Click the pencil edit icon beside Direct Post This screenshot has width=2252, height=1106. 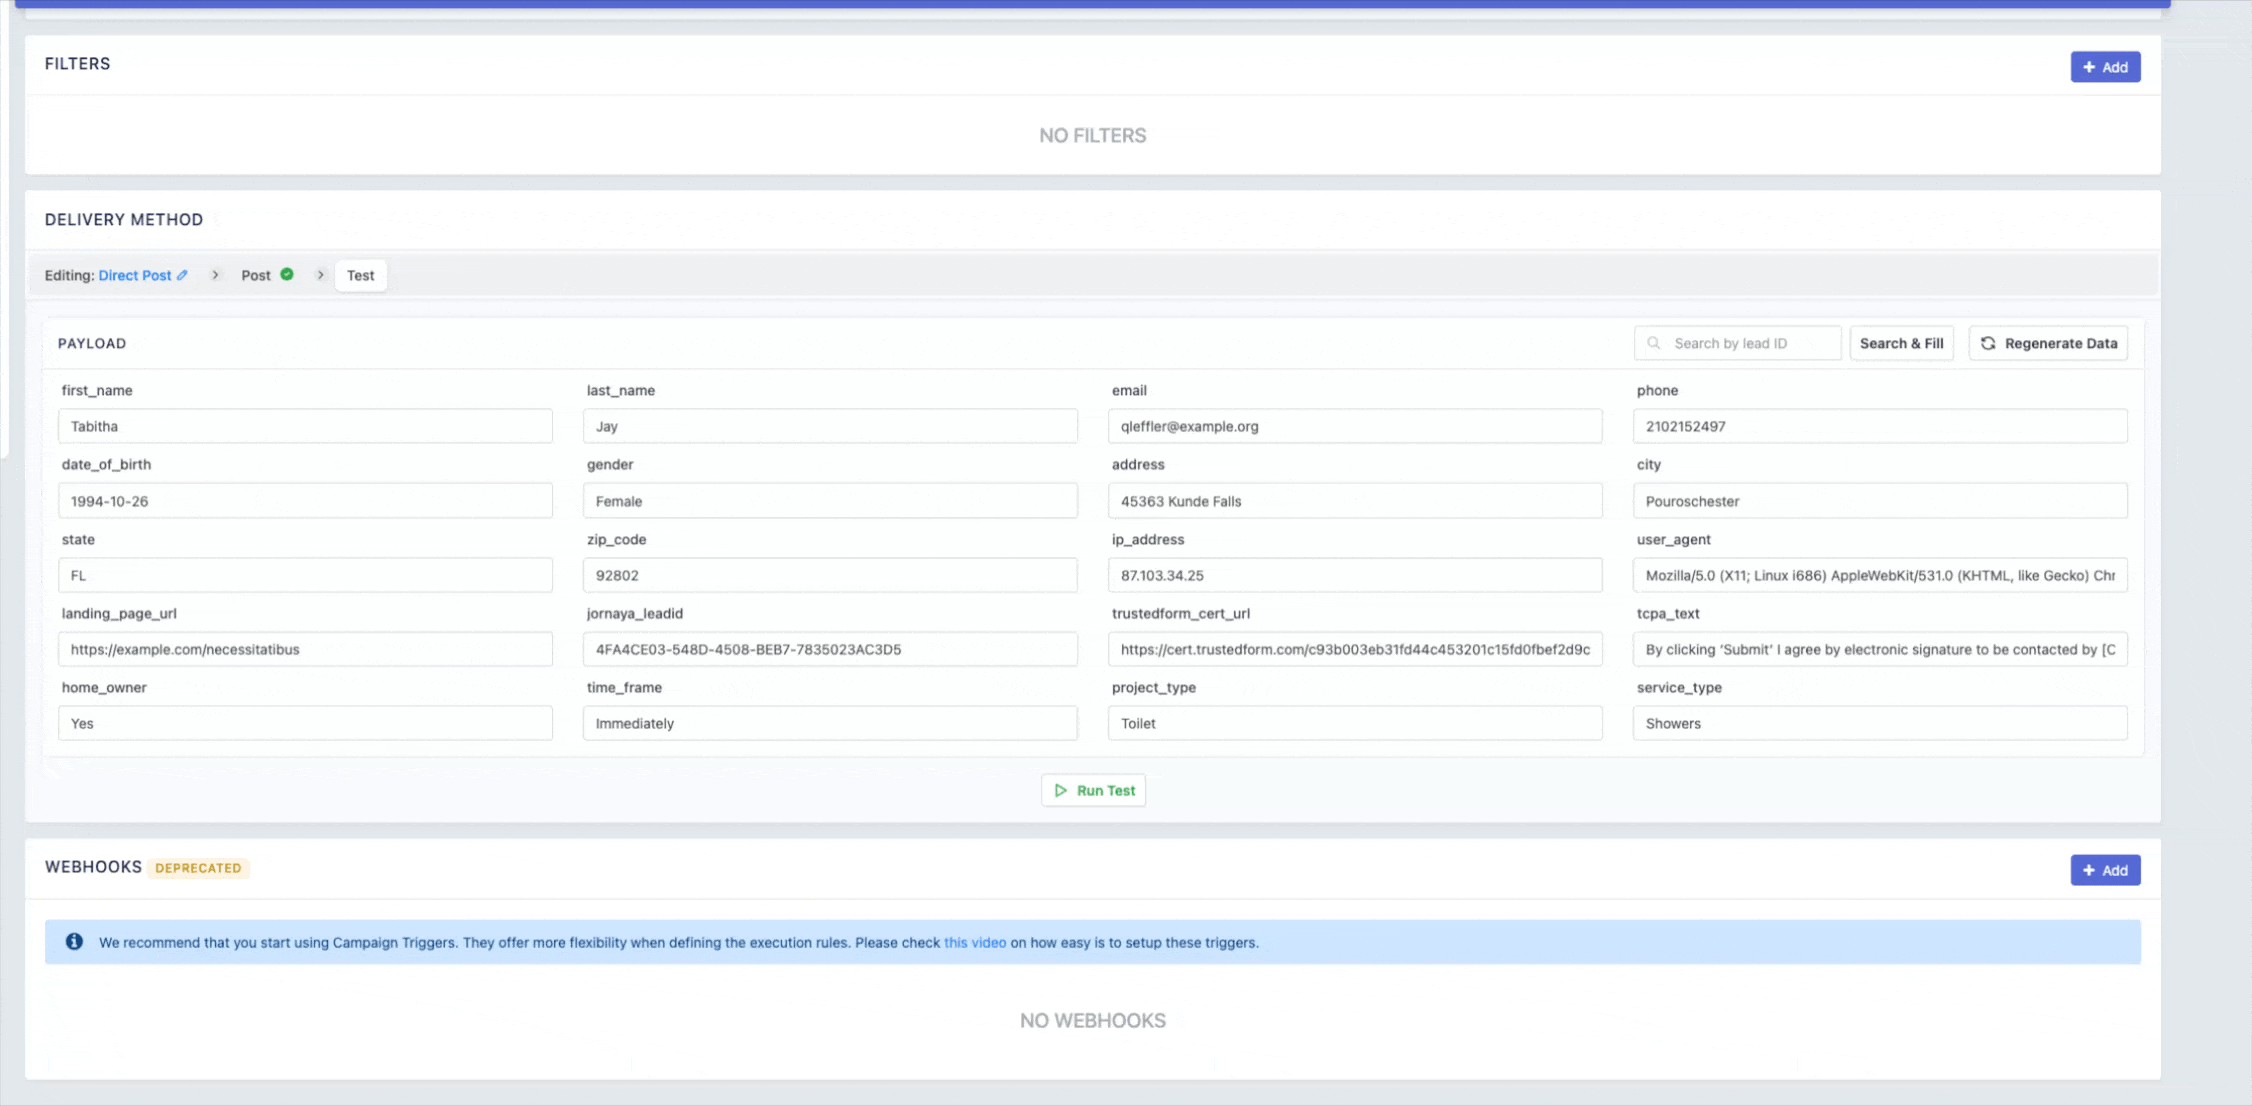point(182,275)
